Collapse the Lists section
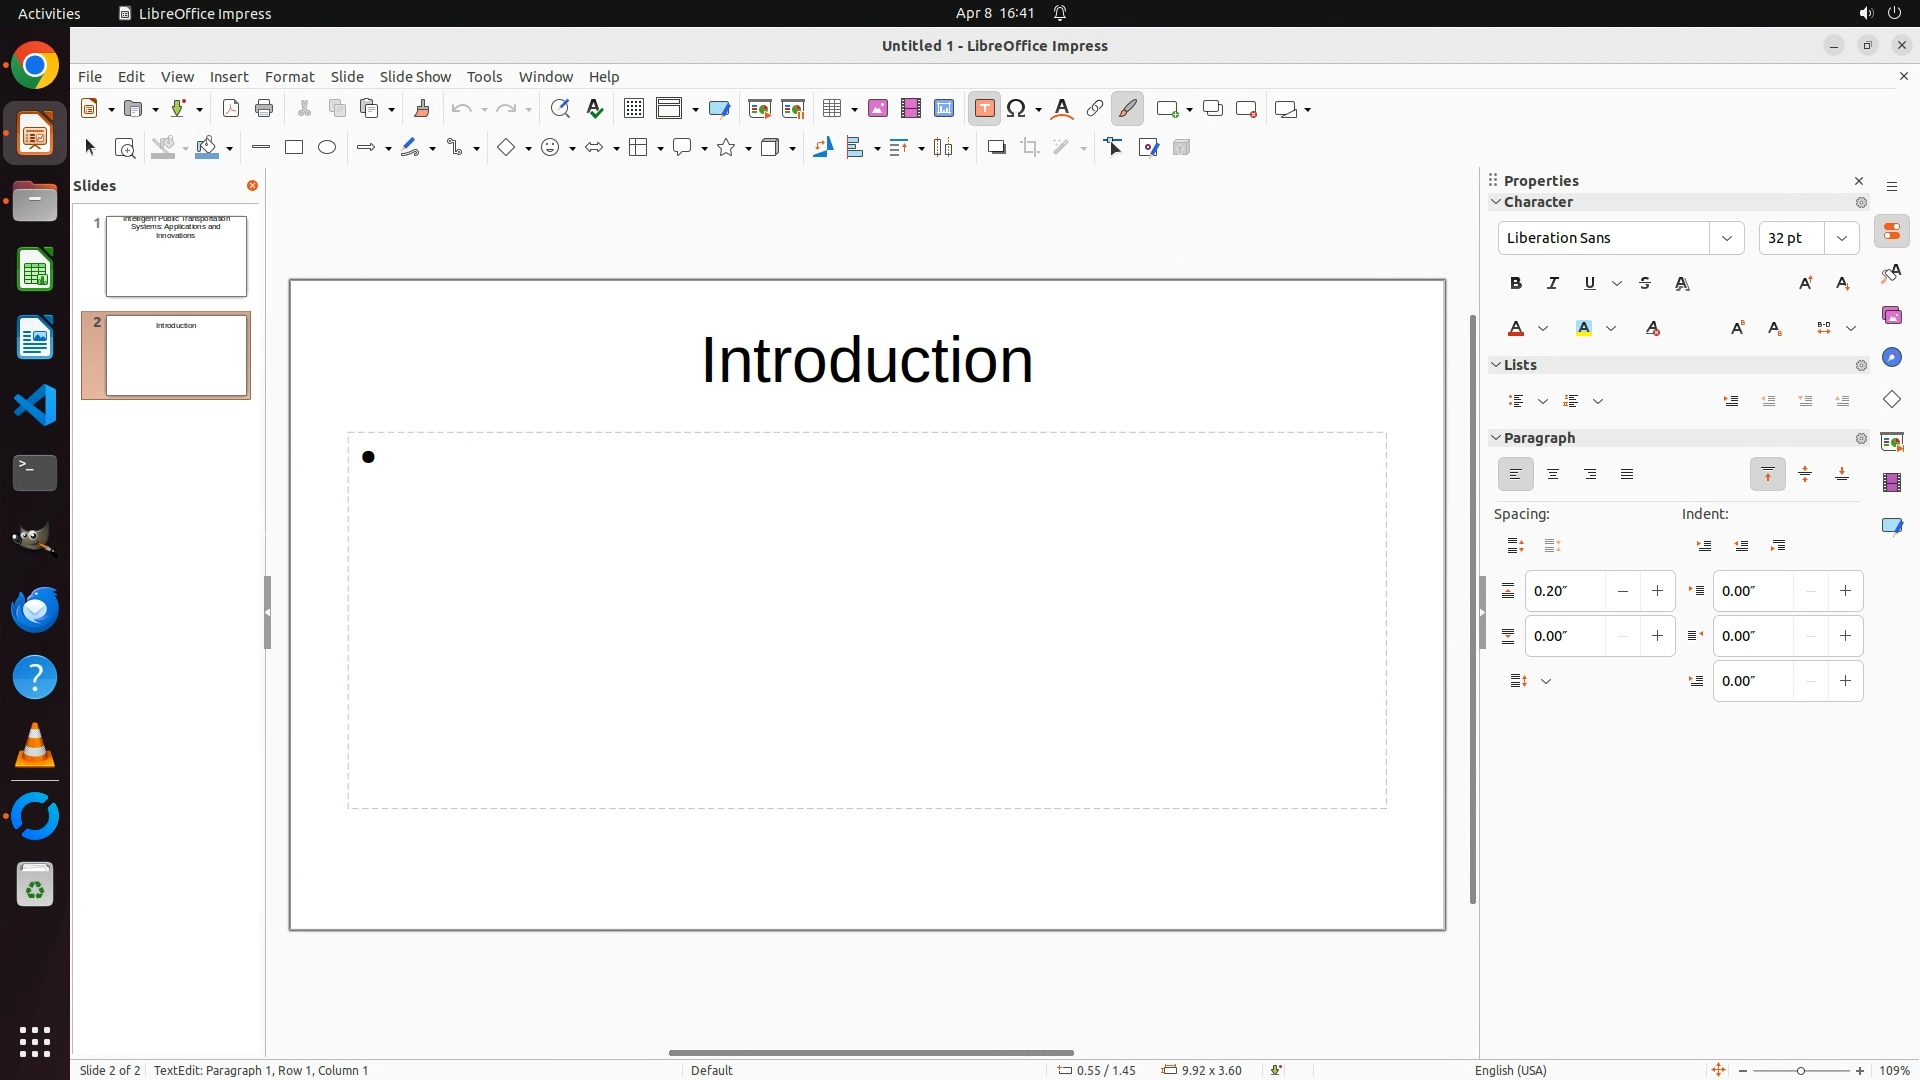 click(1497, 365)
